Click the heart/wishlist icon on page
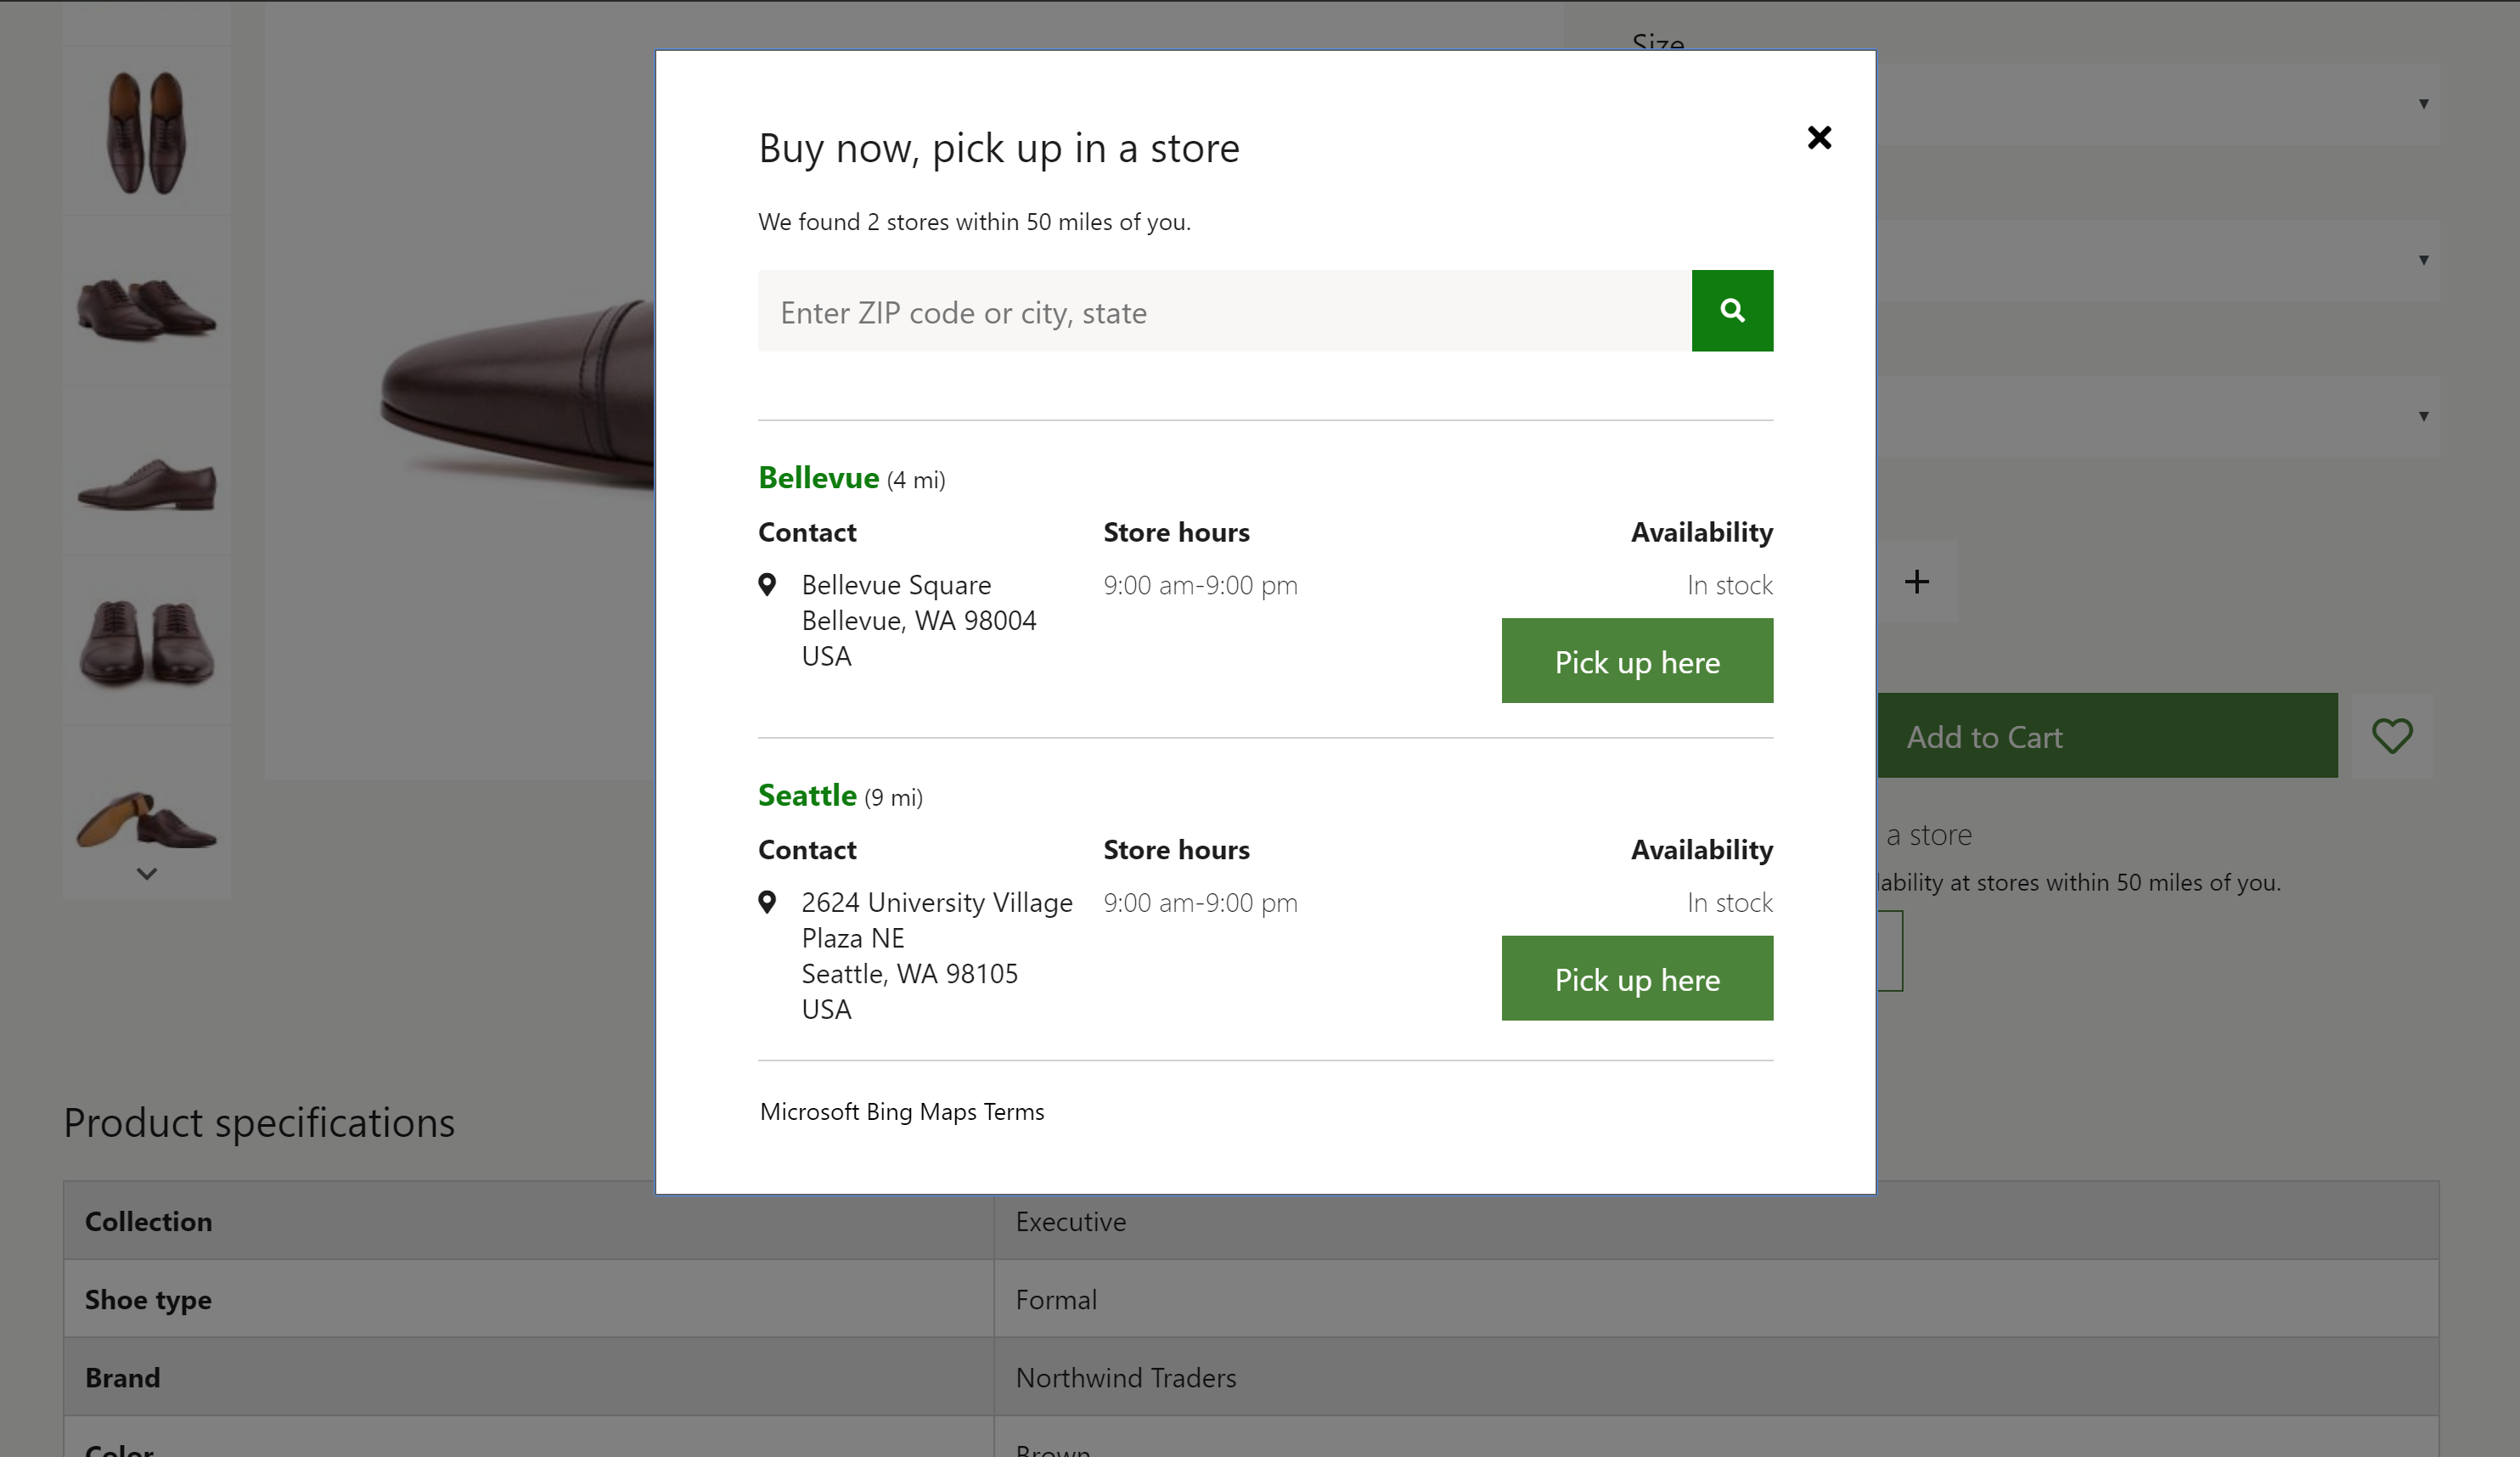 point(2395,735)
